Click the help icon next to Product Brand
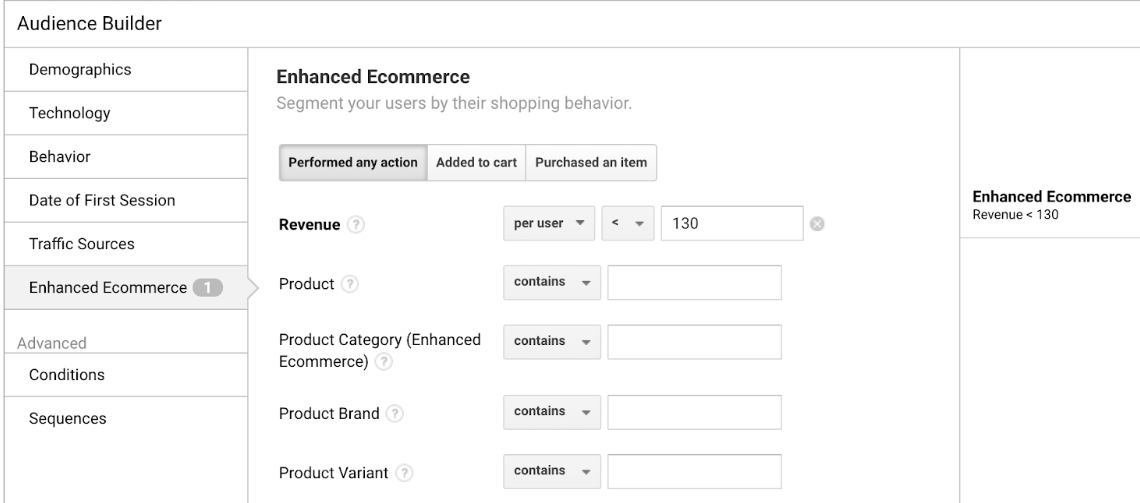 (x=394, y=414)
